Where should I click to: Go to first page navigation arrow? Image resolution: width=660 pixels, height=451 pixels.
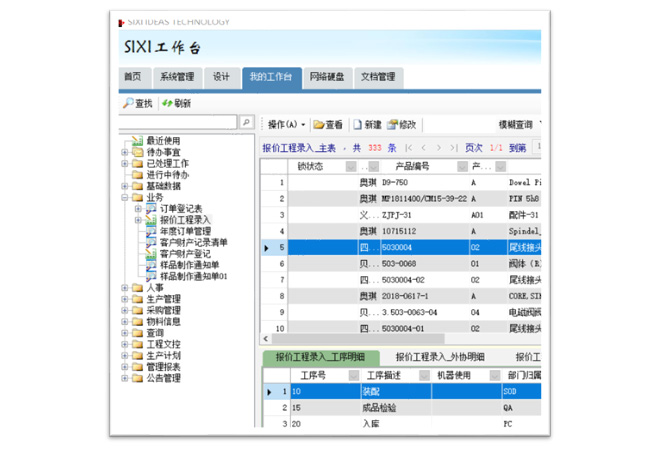click(x=408, y=148)
